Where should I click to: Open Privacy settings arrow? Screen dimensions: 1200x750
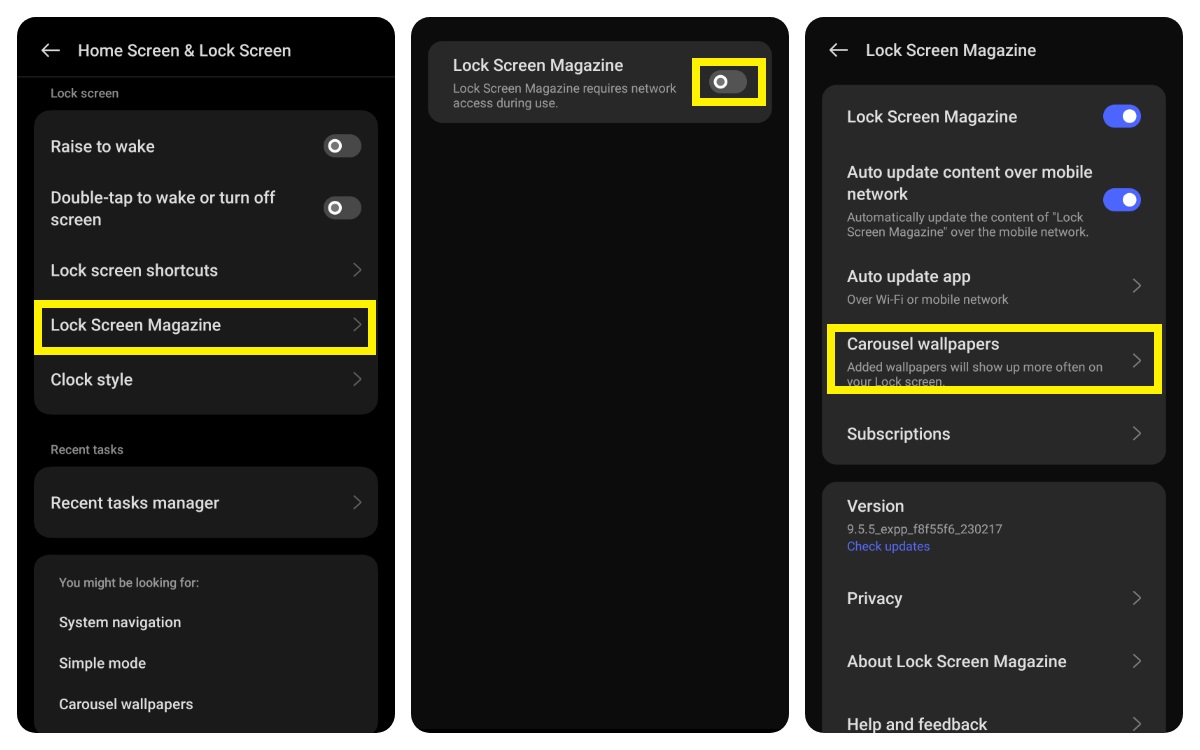point(1136,598)
